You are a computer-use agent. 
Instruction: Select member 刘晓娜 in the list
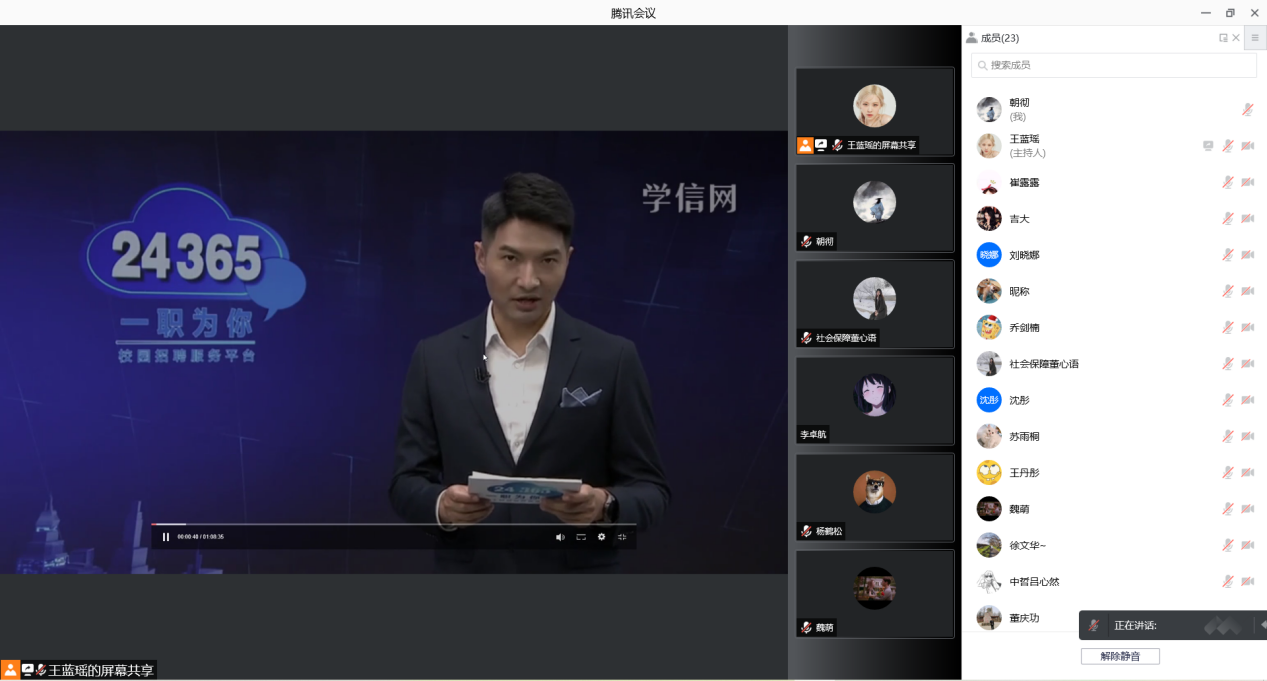pos(1024,255)
